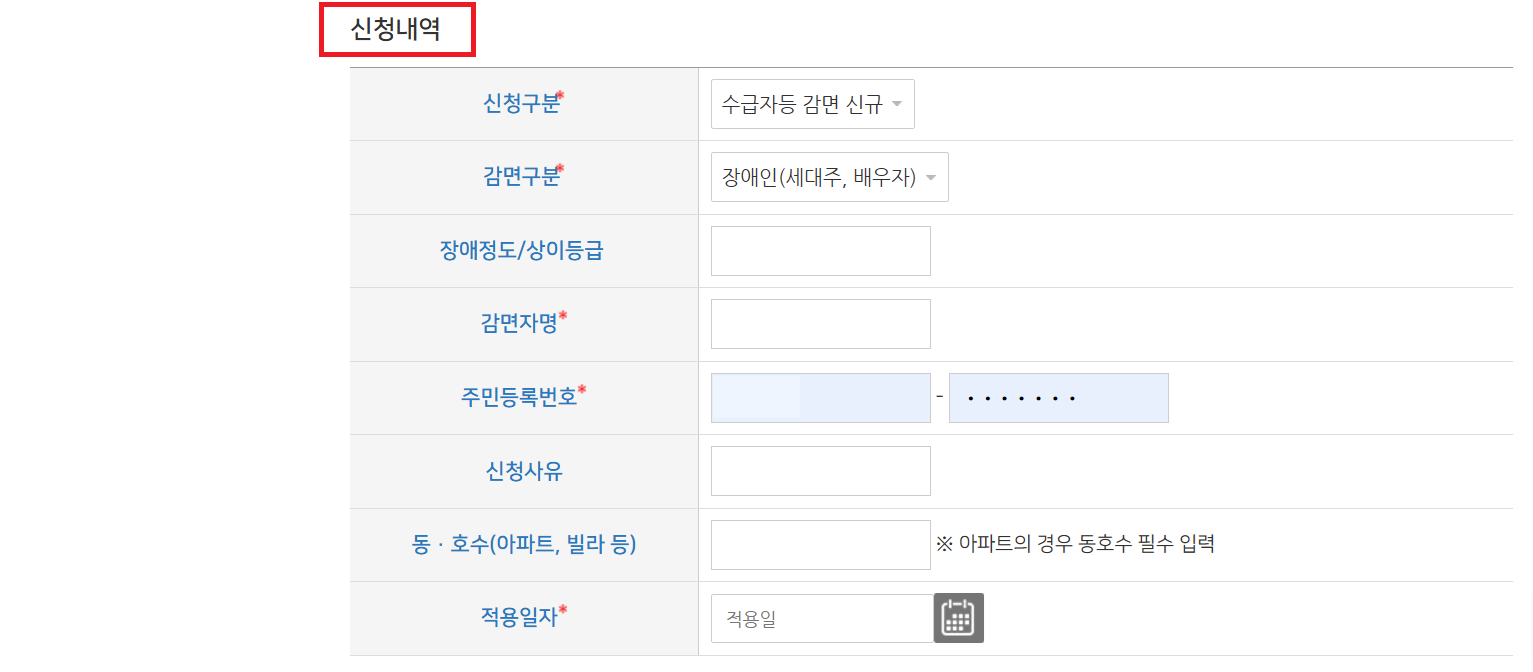This screenshot has height=672, width=1533.
Task: Click the 신청사유 reason input field
Action: click(820, 470)
